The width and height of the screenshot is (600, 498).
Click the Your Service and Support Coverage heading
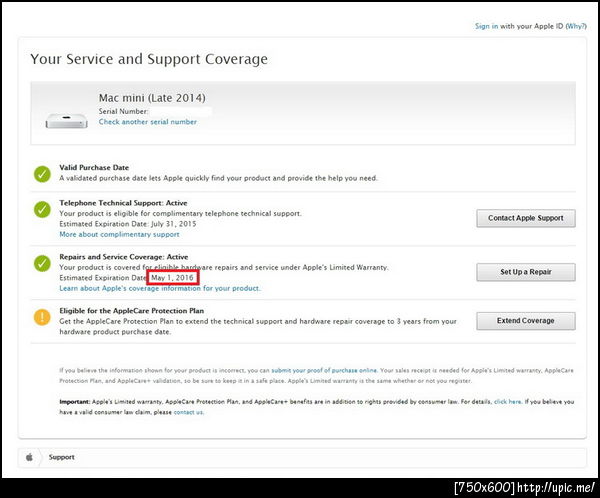click(x=149, y=59)
